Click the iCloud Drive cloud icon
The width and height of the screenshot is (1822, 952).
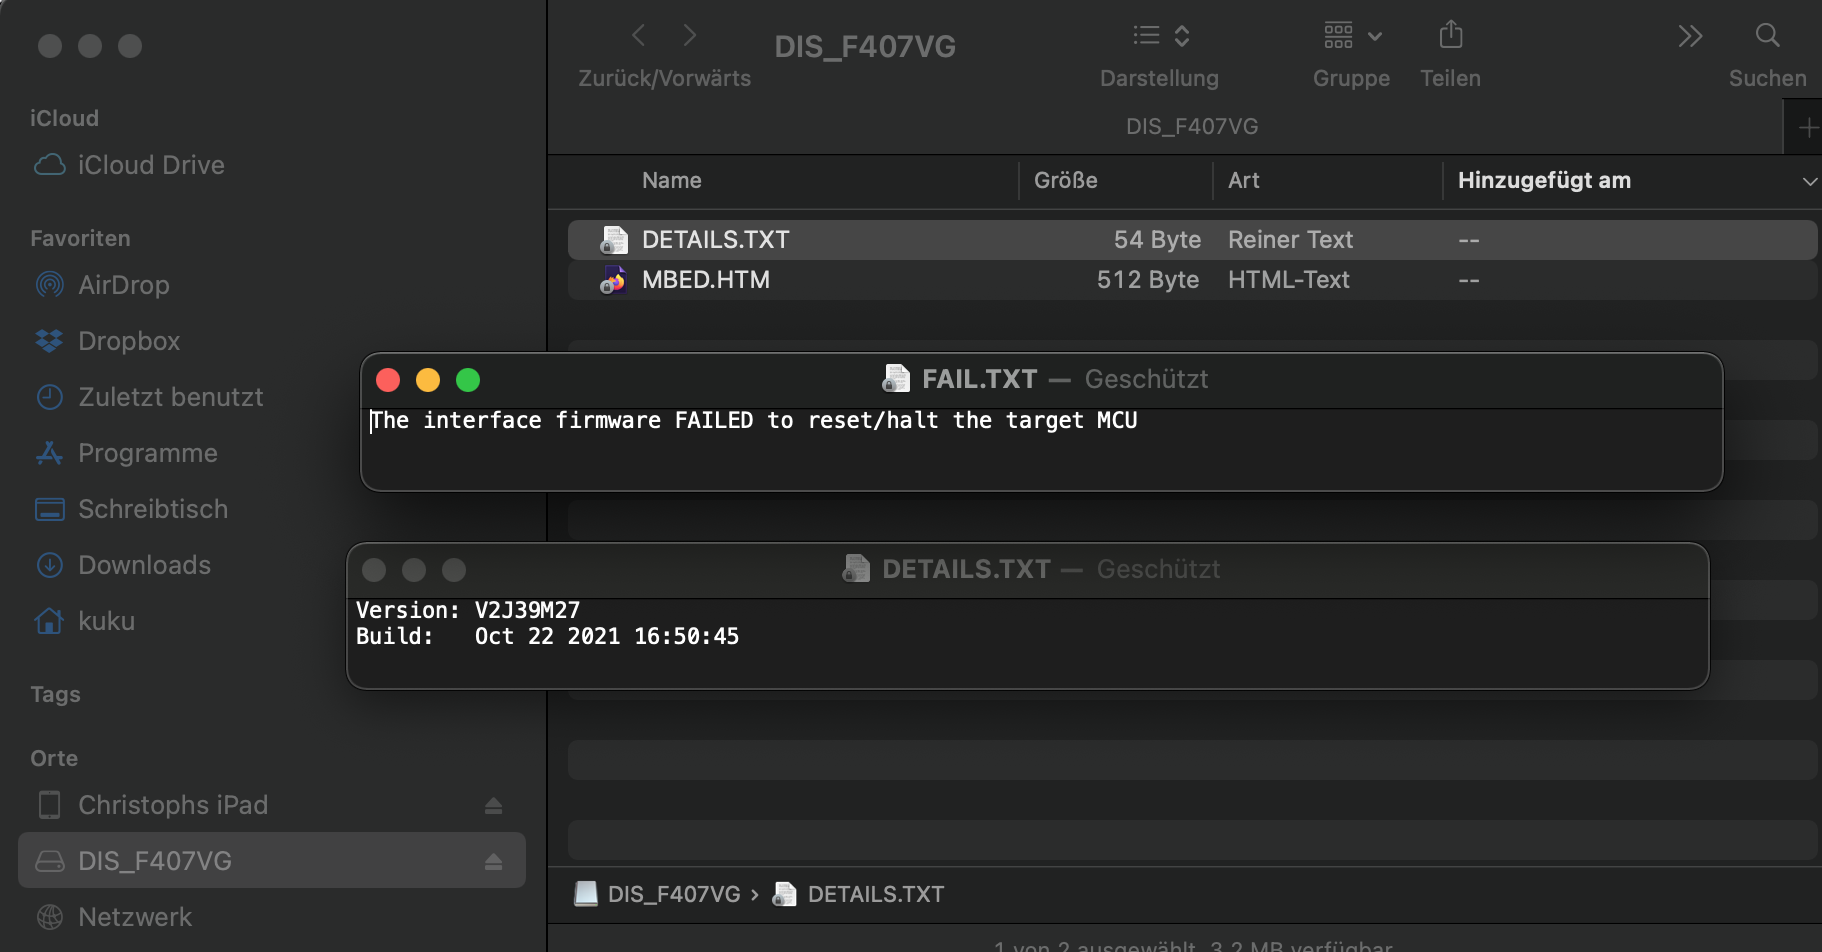(x=50, y=165)
